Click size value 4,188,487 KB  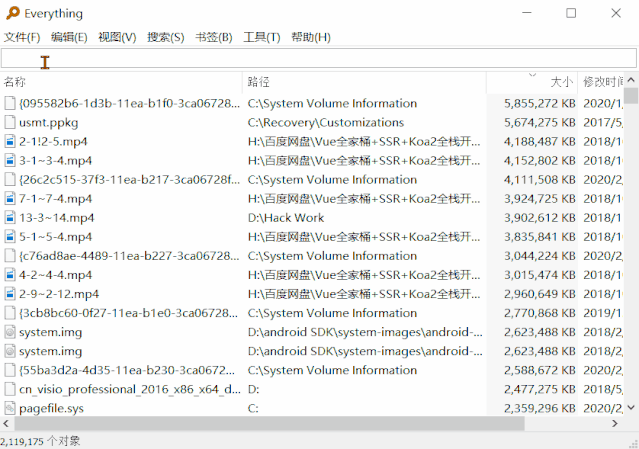(540, 142)
